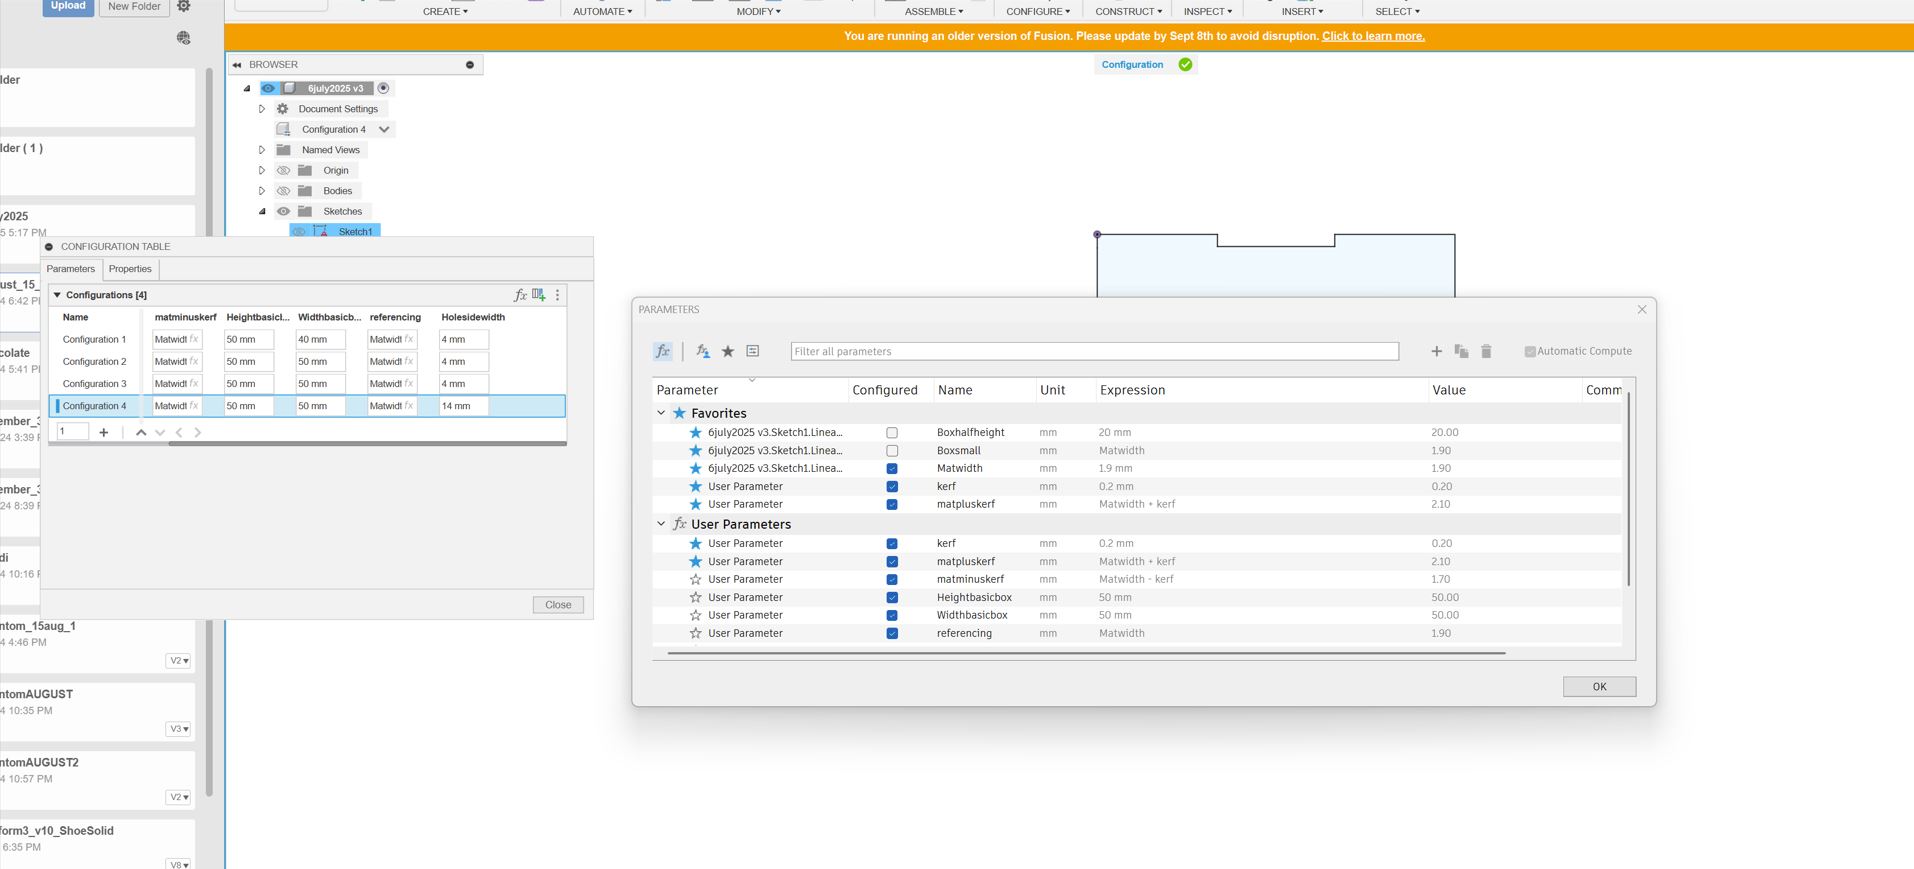Close the Configuration Table with the Close button
This screenshot has height=869, width=1914.
(x=558, y=605)
